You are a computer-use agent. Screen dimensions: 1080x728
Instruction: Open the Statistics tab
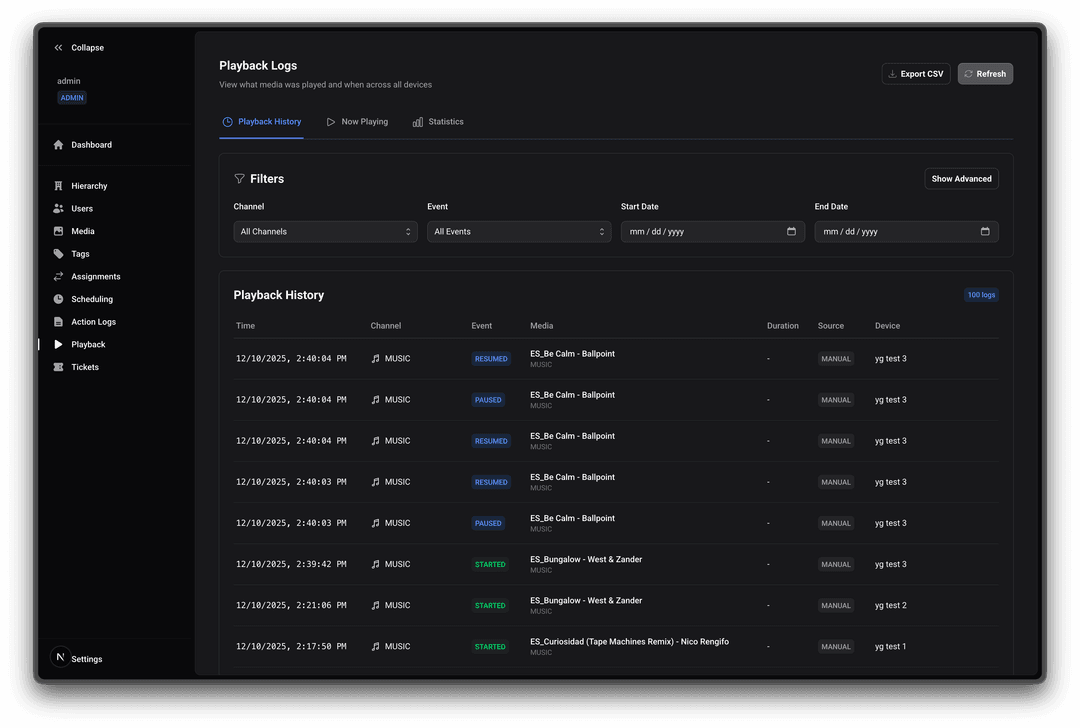[x=438, y=121]
